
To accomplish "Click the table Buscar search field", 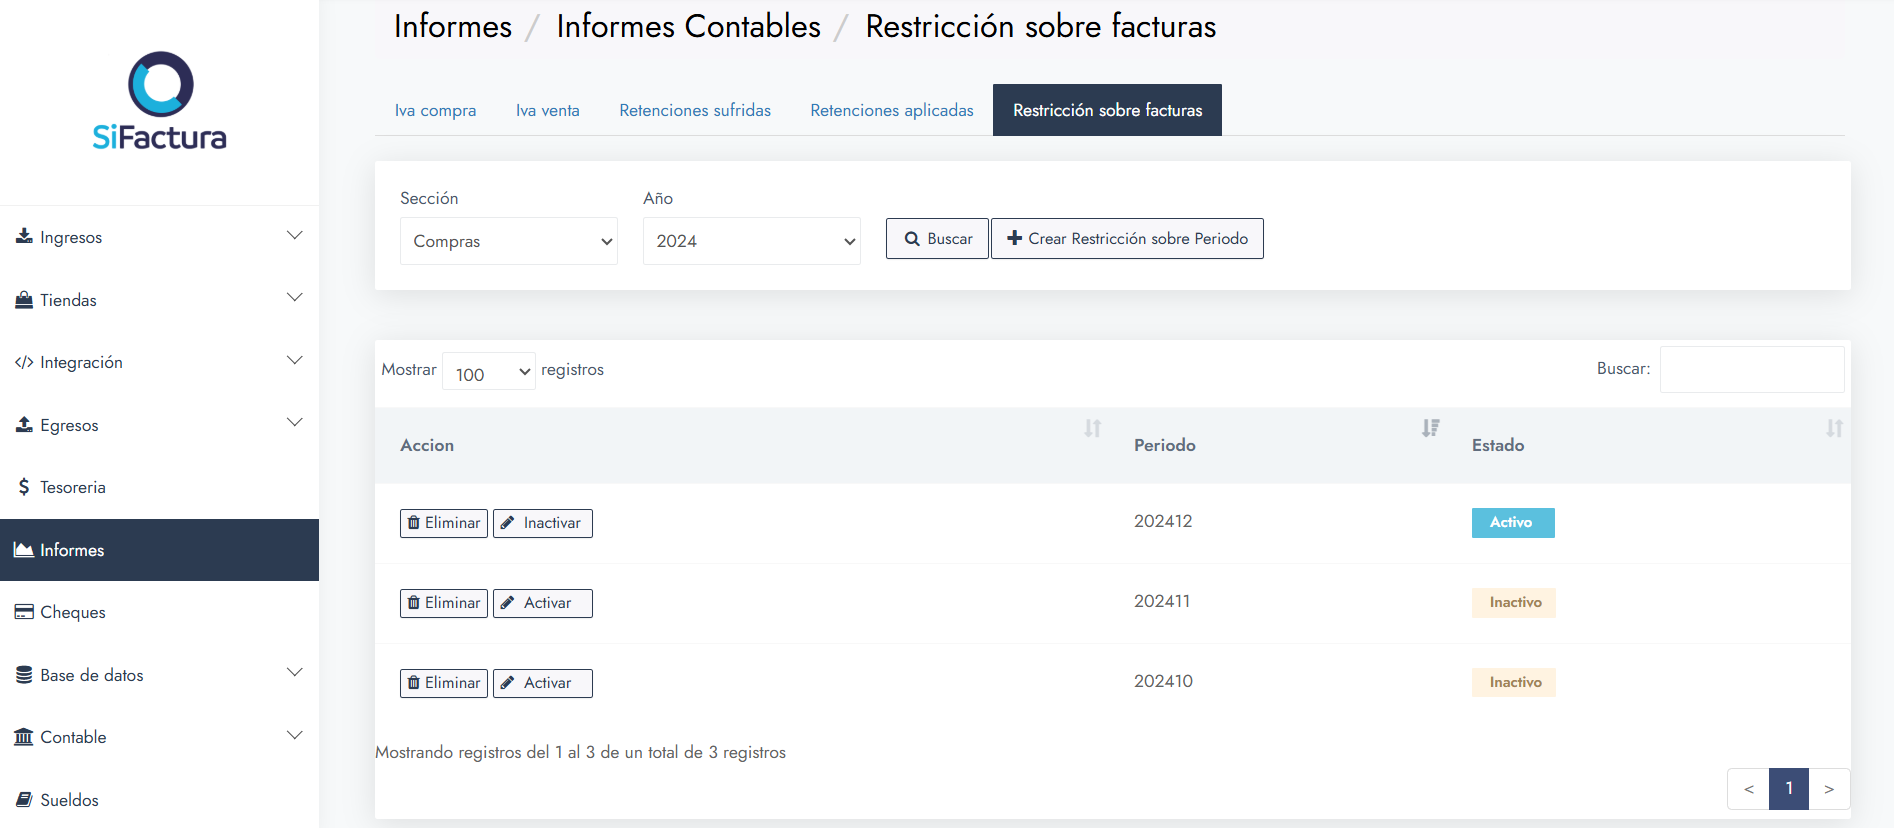I will [1751, 370].
